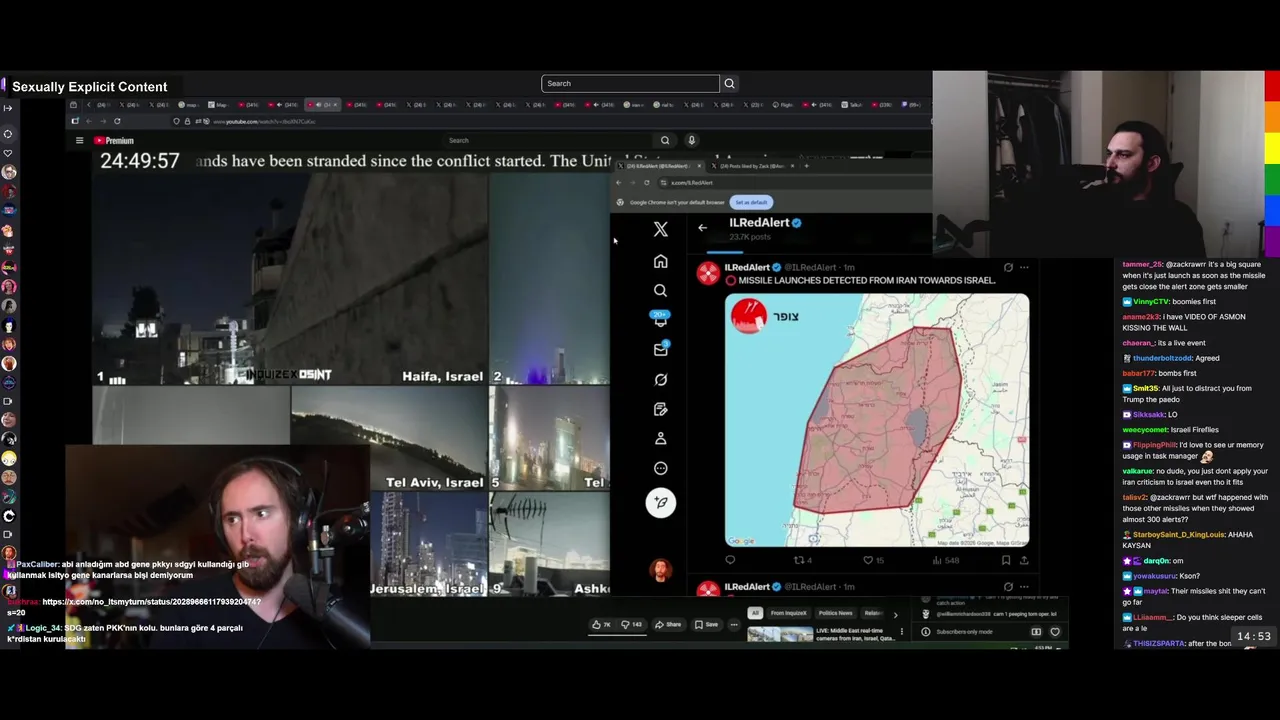This screenshot has height=720, width=1280.
Task: Click heart reaction in live chat
Action: pos(1055,632)
